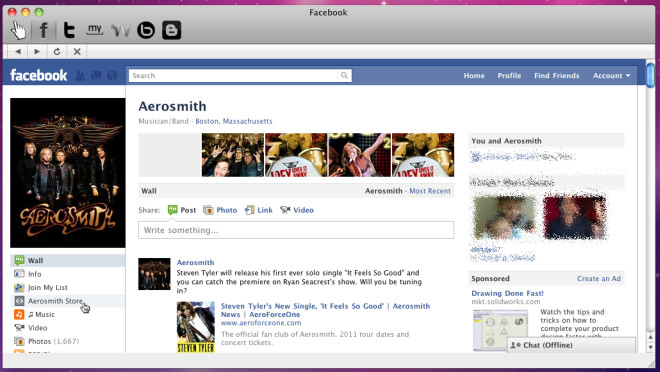
Task: Select Post share option
Action: tap(182, 210)
